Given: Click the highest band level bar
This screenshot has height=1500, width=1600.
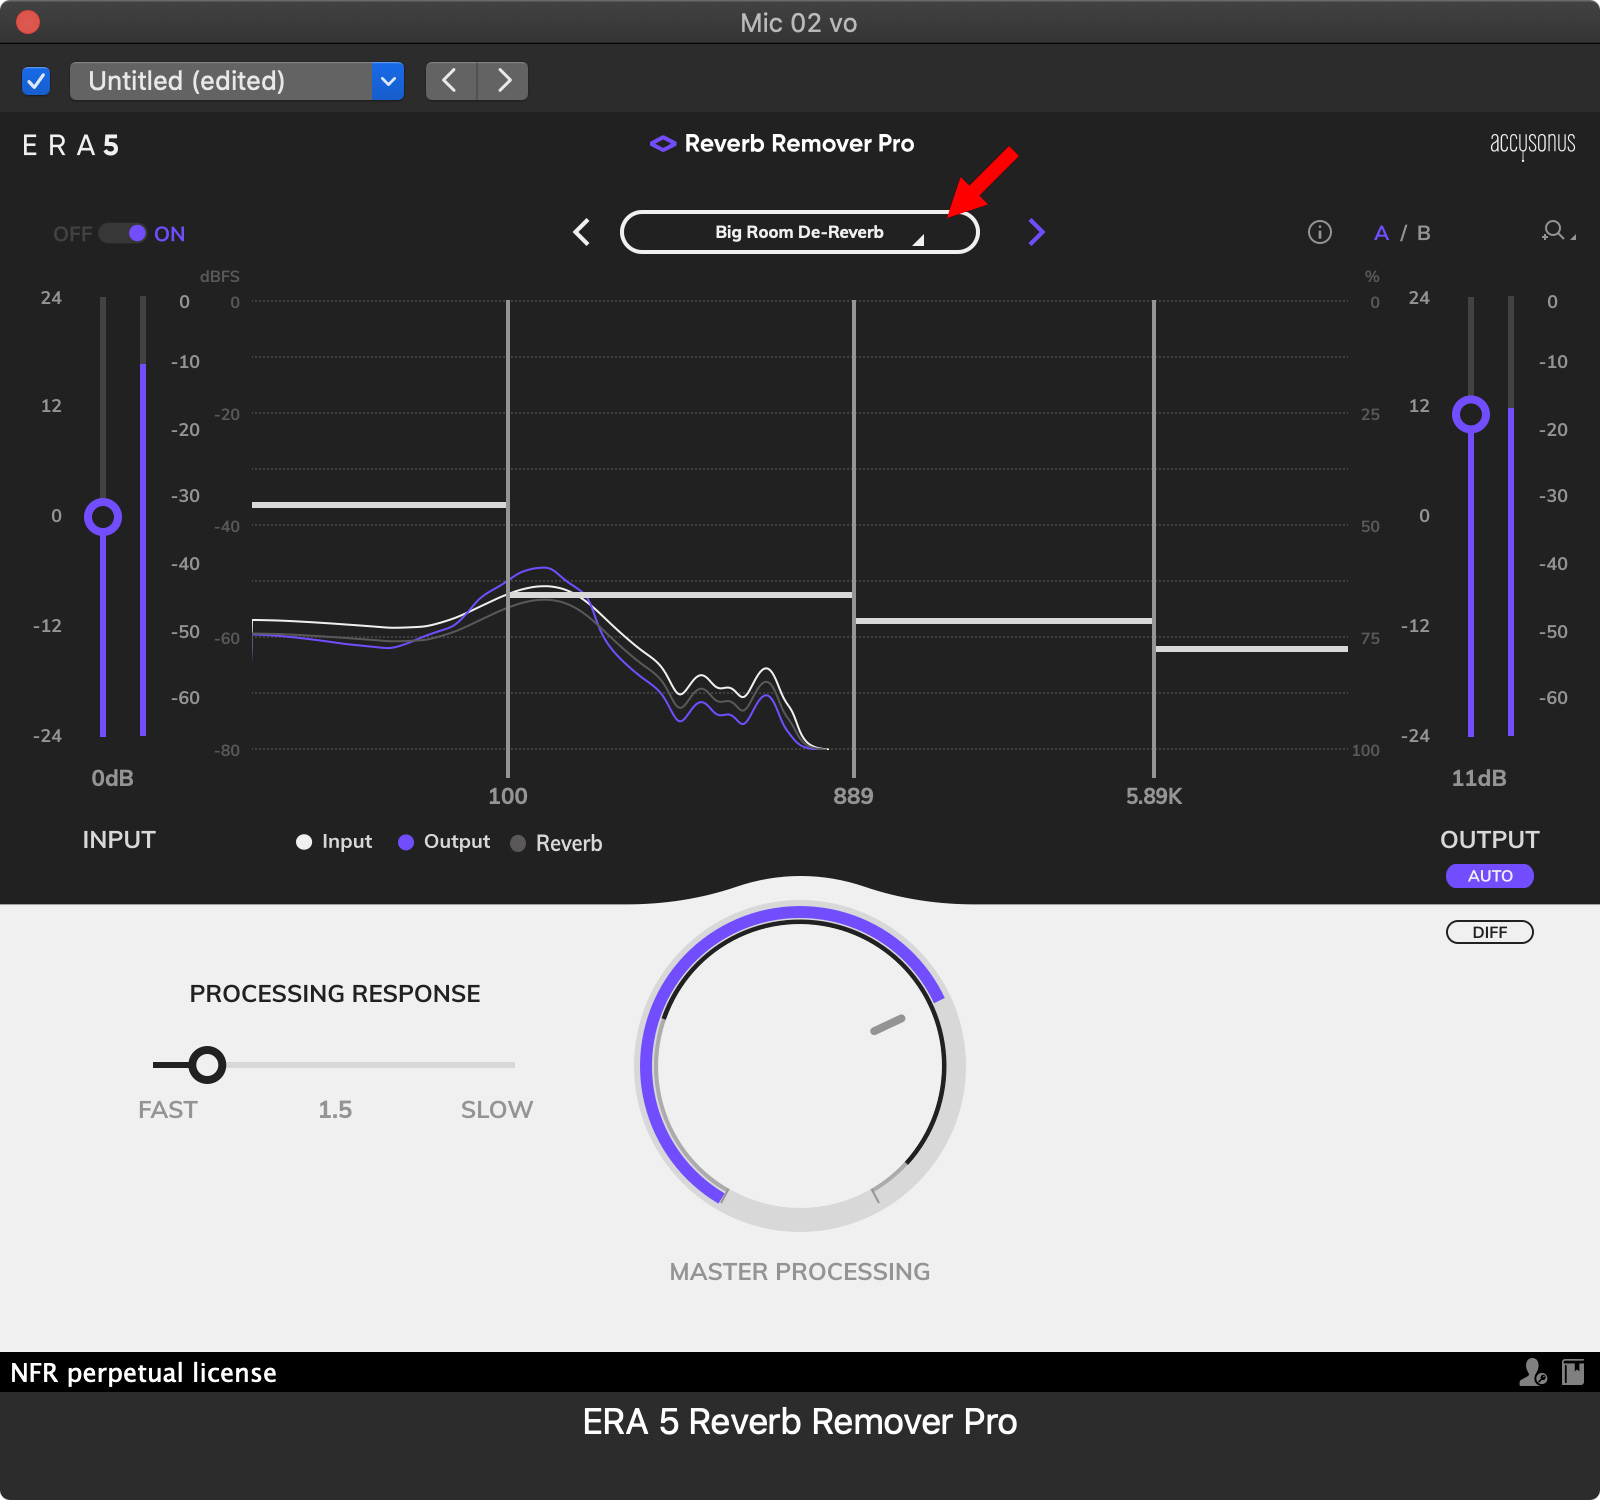Looking at the screenshot, I should [1252, 649].
